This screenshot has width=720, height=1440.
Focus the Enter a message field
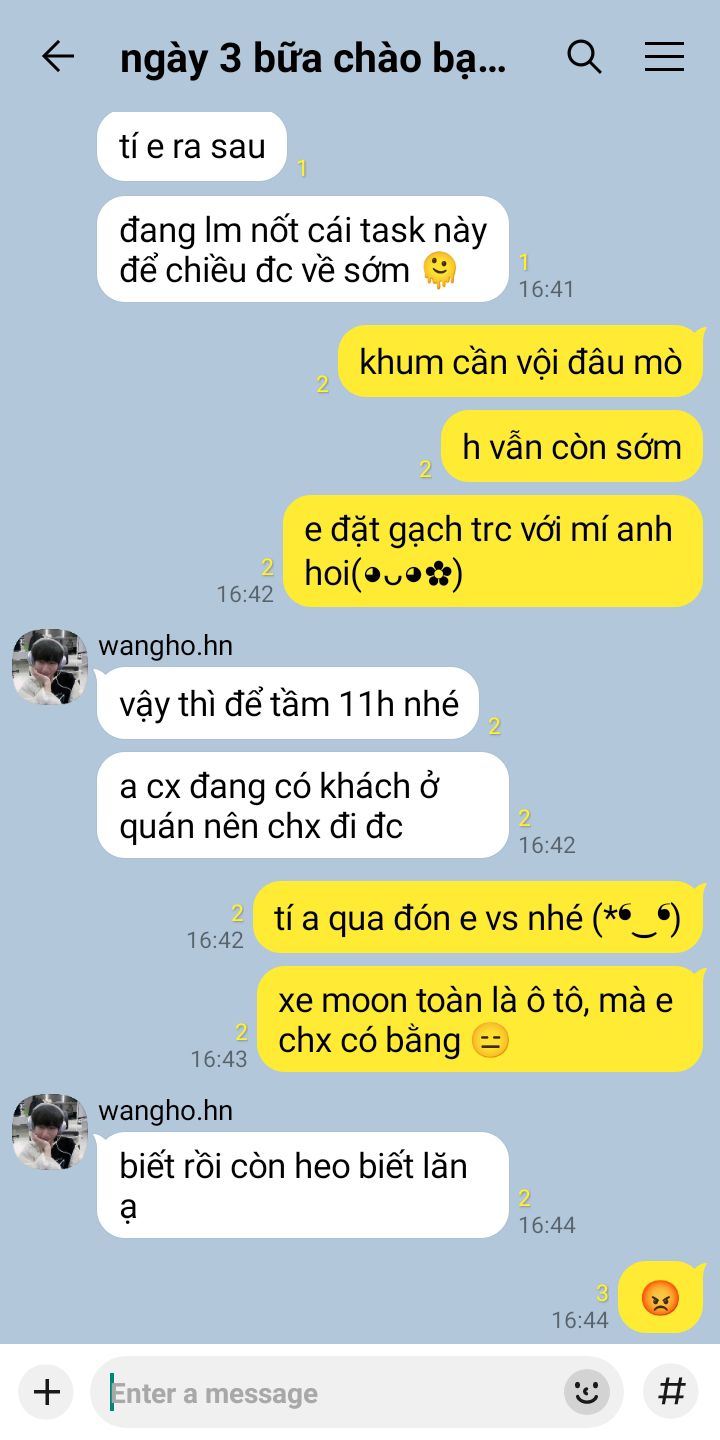[x=334, y=1392]
